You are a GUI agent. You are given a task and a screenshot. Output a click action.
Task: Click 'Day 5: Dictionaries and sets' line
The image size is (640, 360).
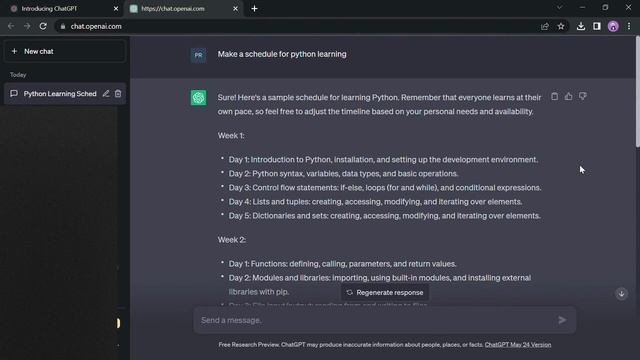(384, 216)
